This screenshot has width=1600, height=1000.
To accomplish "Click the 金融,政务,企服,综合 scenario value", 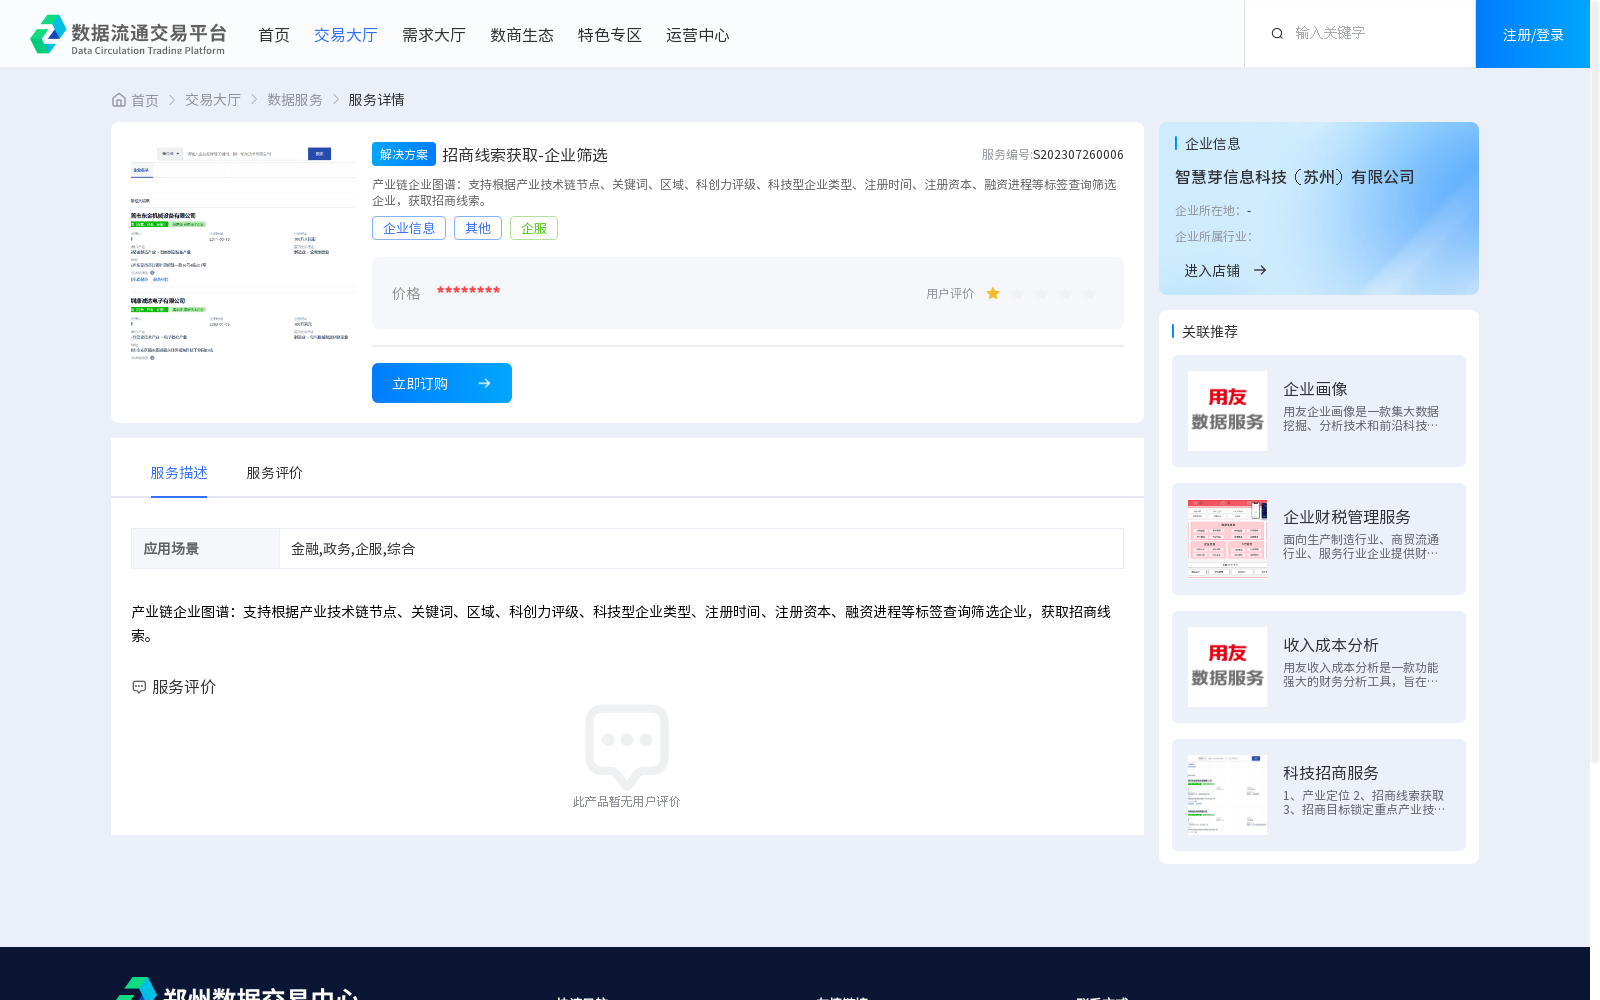I will click(353, 549).
